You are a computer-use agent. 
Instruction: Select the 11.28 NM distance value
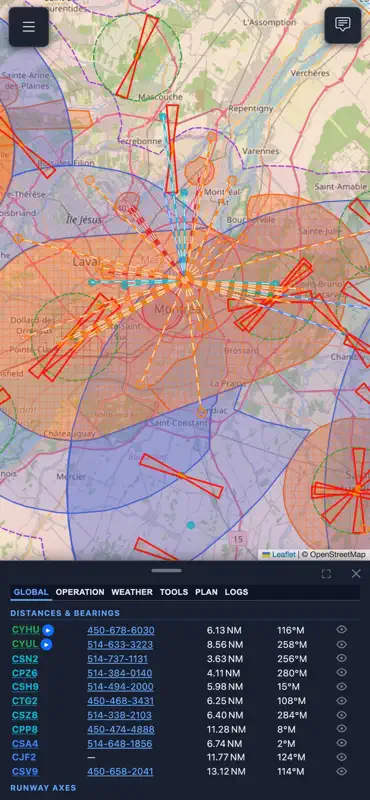pos(226,730)
